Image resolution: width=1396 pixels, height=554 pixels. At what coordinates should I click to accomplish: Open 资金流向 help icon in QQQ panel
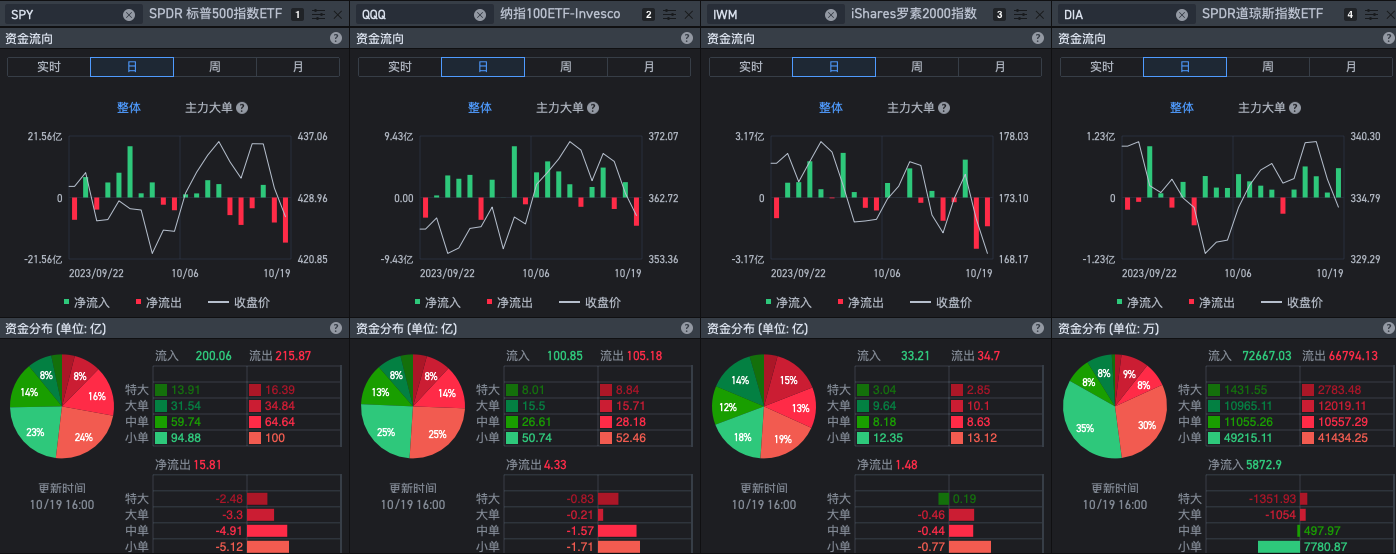687,38
